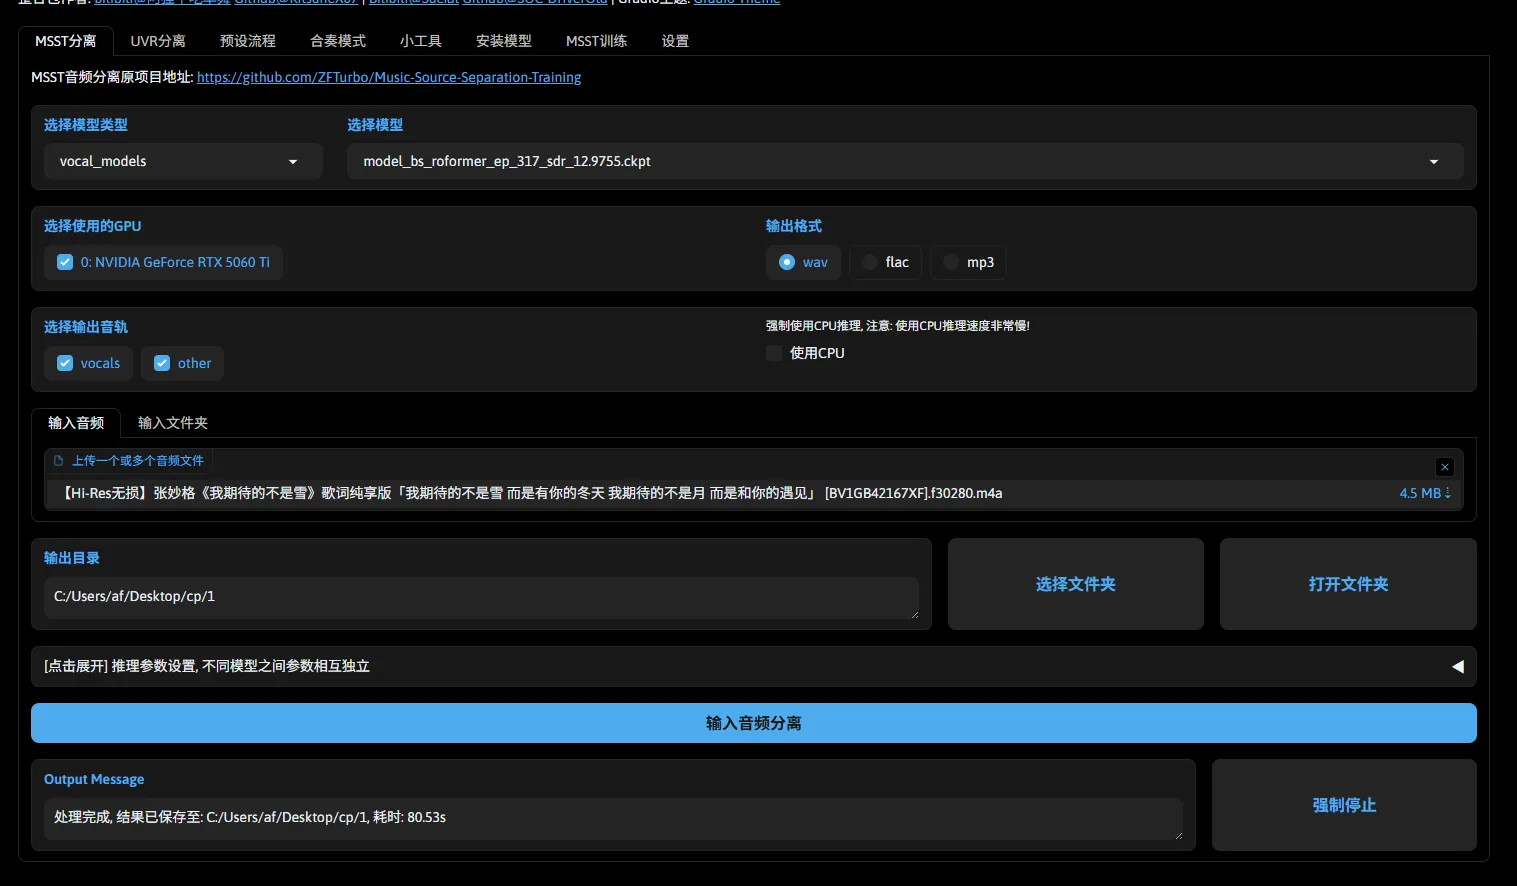Select flac output format
1517x886 pixels.
(870, 262)
